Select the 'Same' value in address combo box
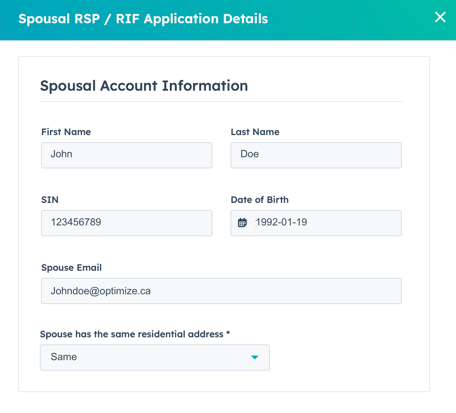Screen dimensions: 456x413 click(64, 357)
